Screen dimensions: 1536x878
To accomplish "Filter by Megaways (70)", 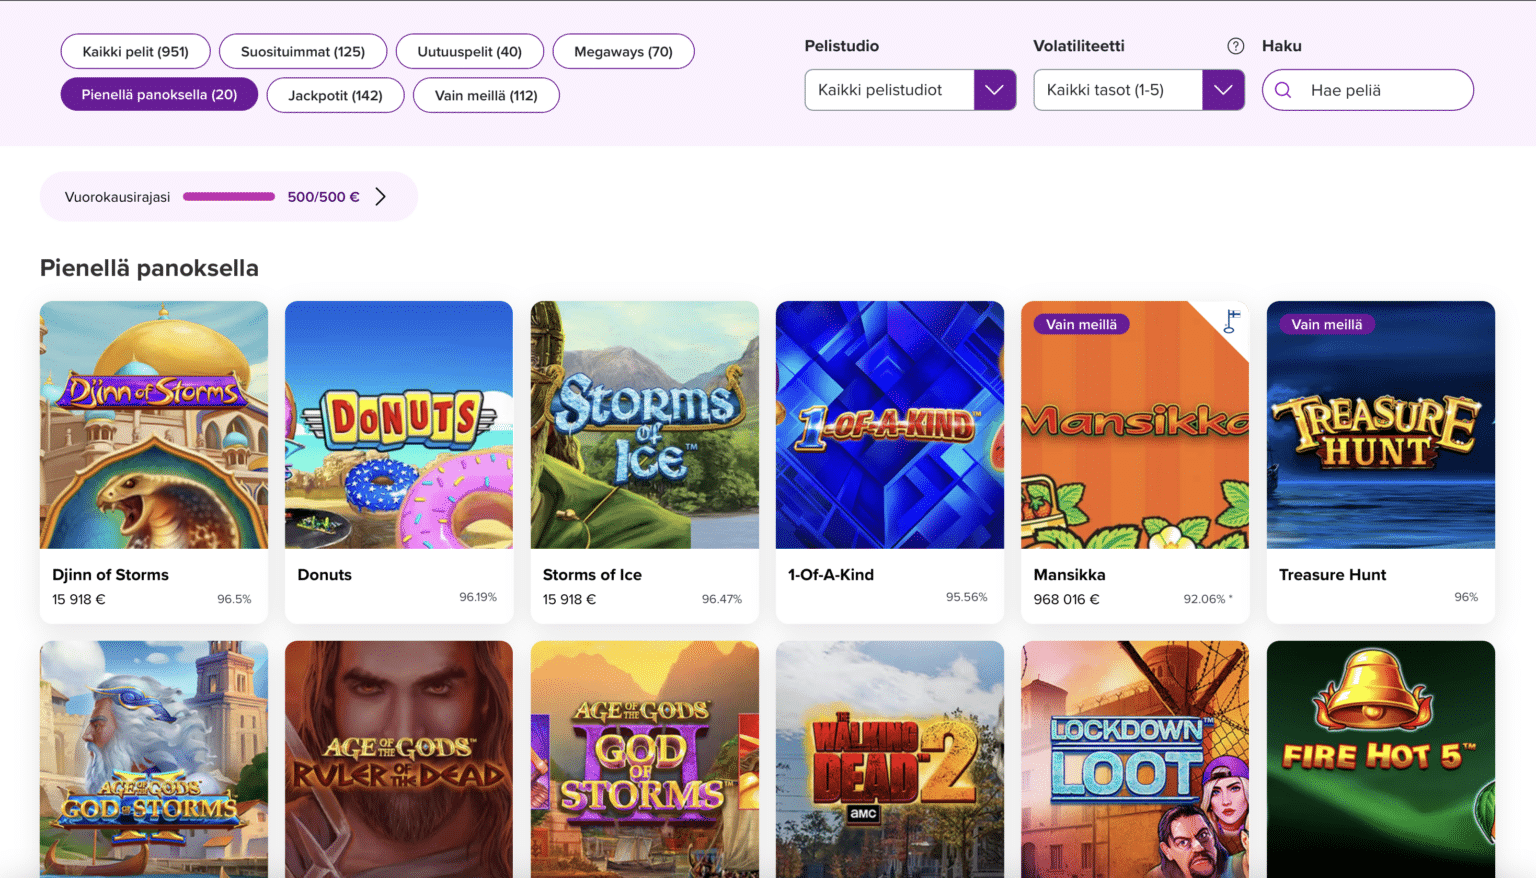I will [x=623, y=51].
